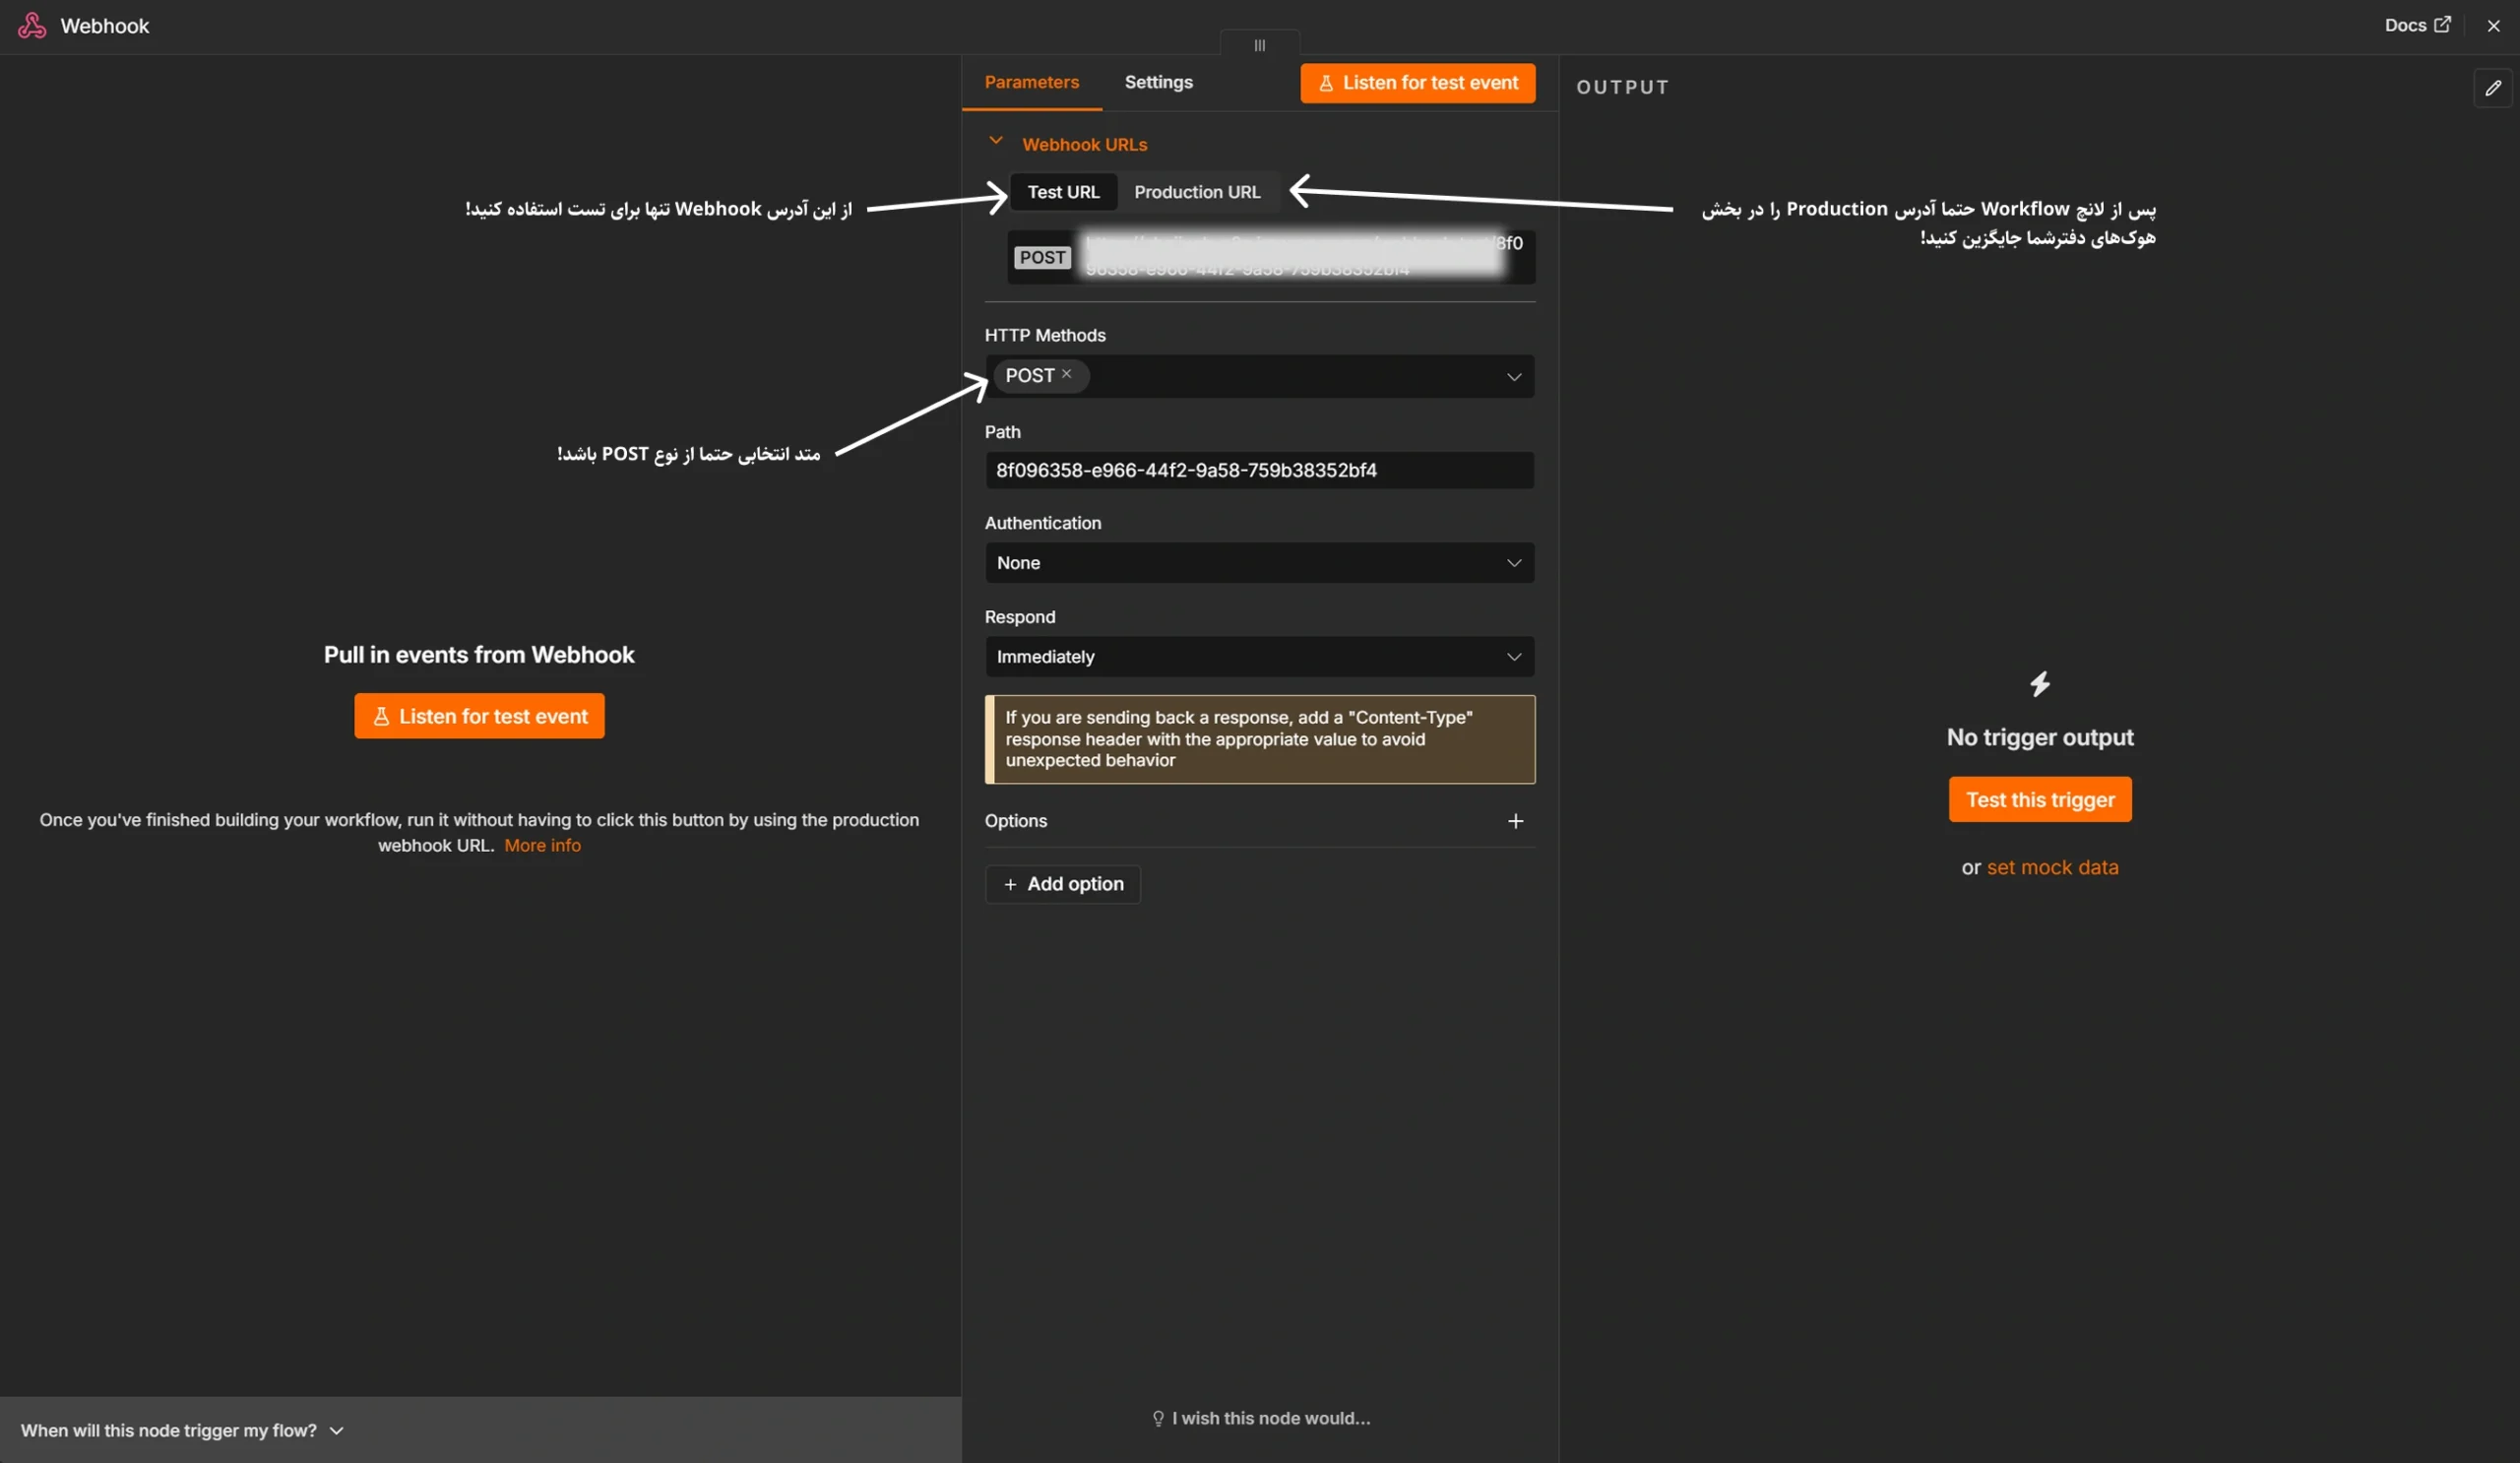Click the panel drag handle at top
Screen dimensions: 2520x1463
(1259, 44)
